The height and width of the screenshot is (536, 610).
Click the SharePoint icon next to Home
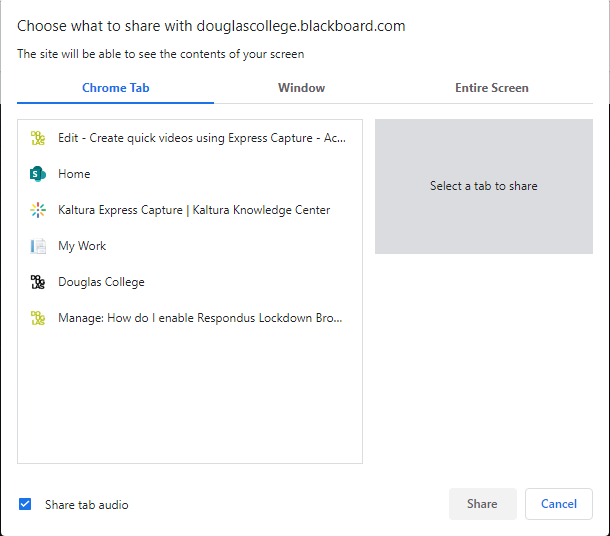pos(38,174)
